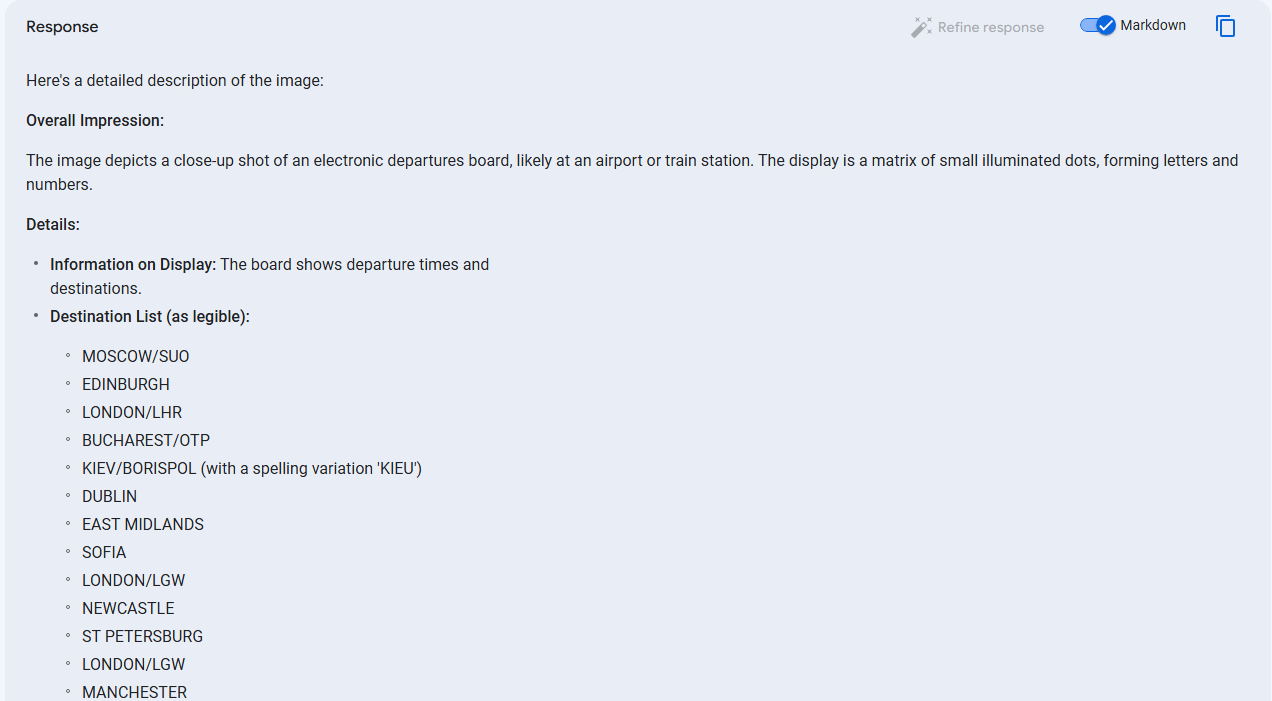Select the MOSCOW/SUO list entry
The width and height of the screenshot is (1272, 701).
click(136, 357)
